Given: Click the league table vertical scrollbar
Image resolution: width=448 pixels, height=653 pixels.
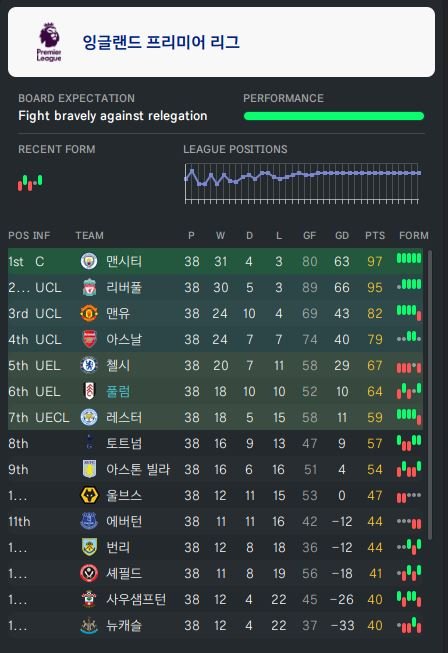Looking at the screenshot, I should (x=430, y=395).
